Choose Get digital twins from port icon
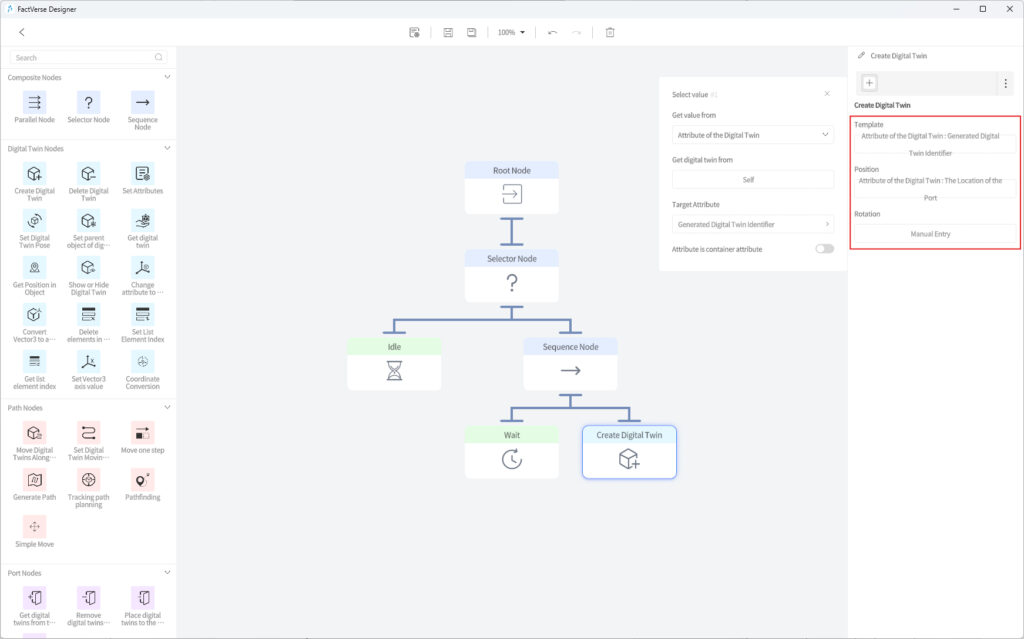This screenshot has height=639, width=1024. 35,598
